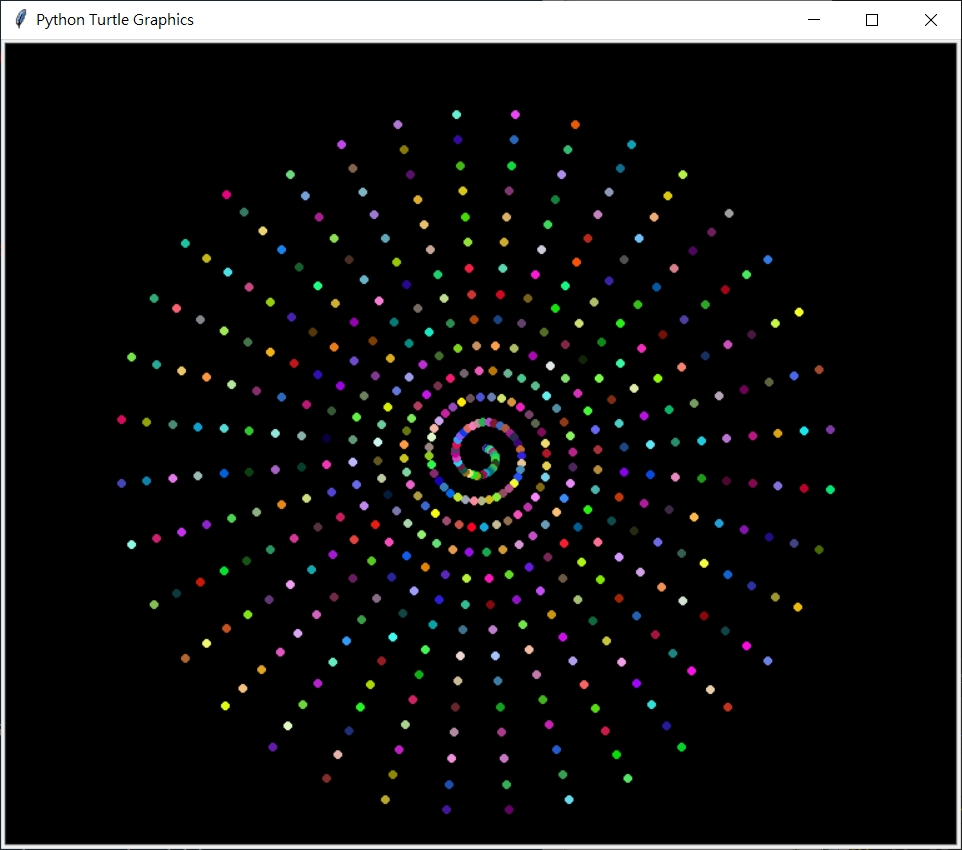Minimize the Python Turtle Graphics window
962x850 pixels.
point(813,19)
